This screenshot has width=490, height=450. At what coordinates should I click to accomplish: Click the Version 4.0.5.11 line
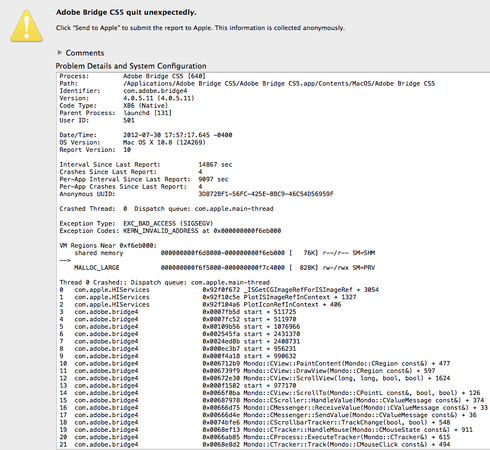click(127, 98)
